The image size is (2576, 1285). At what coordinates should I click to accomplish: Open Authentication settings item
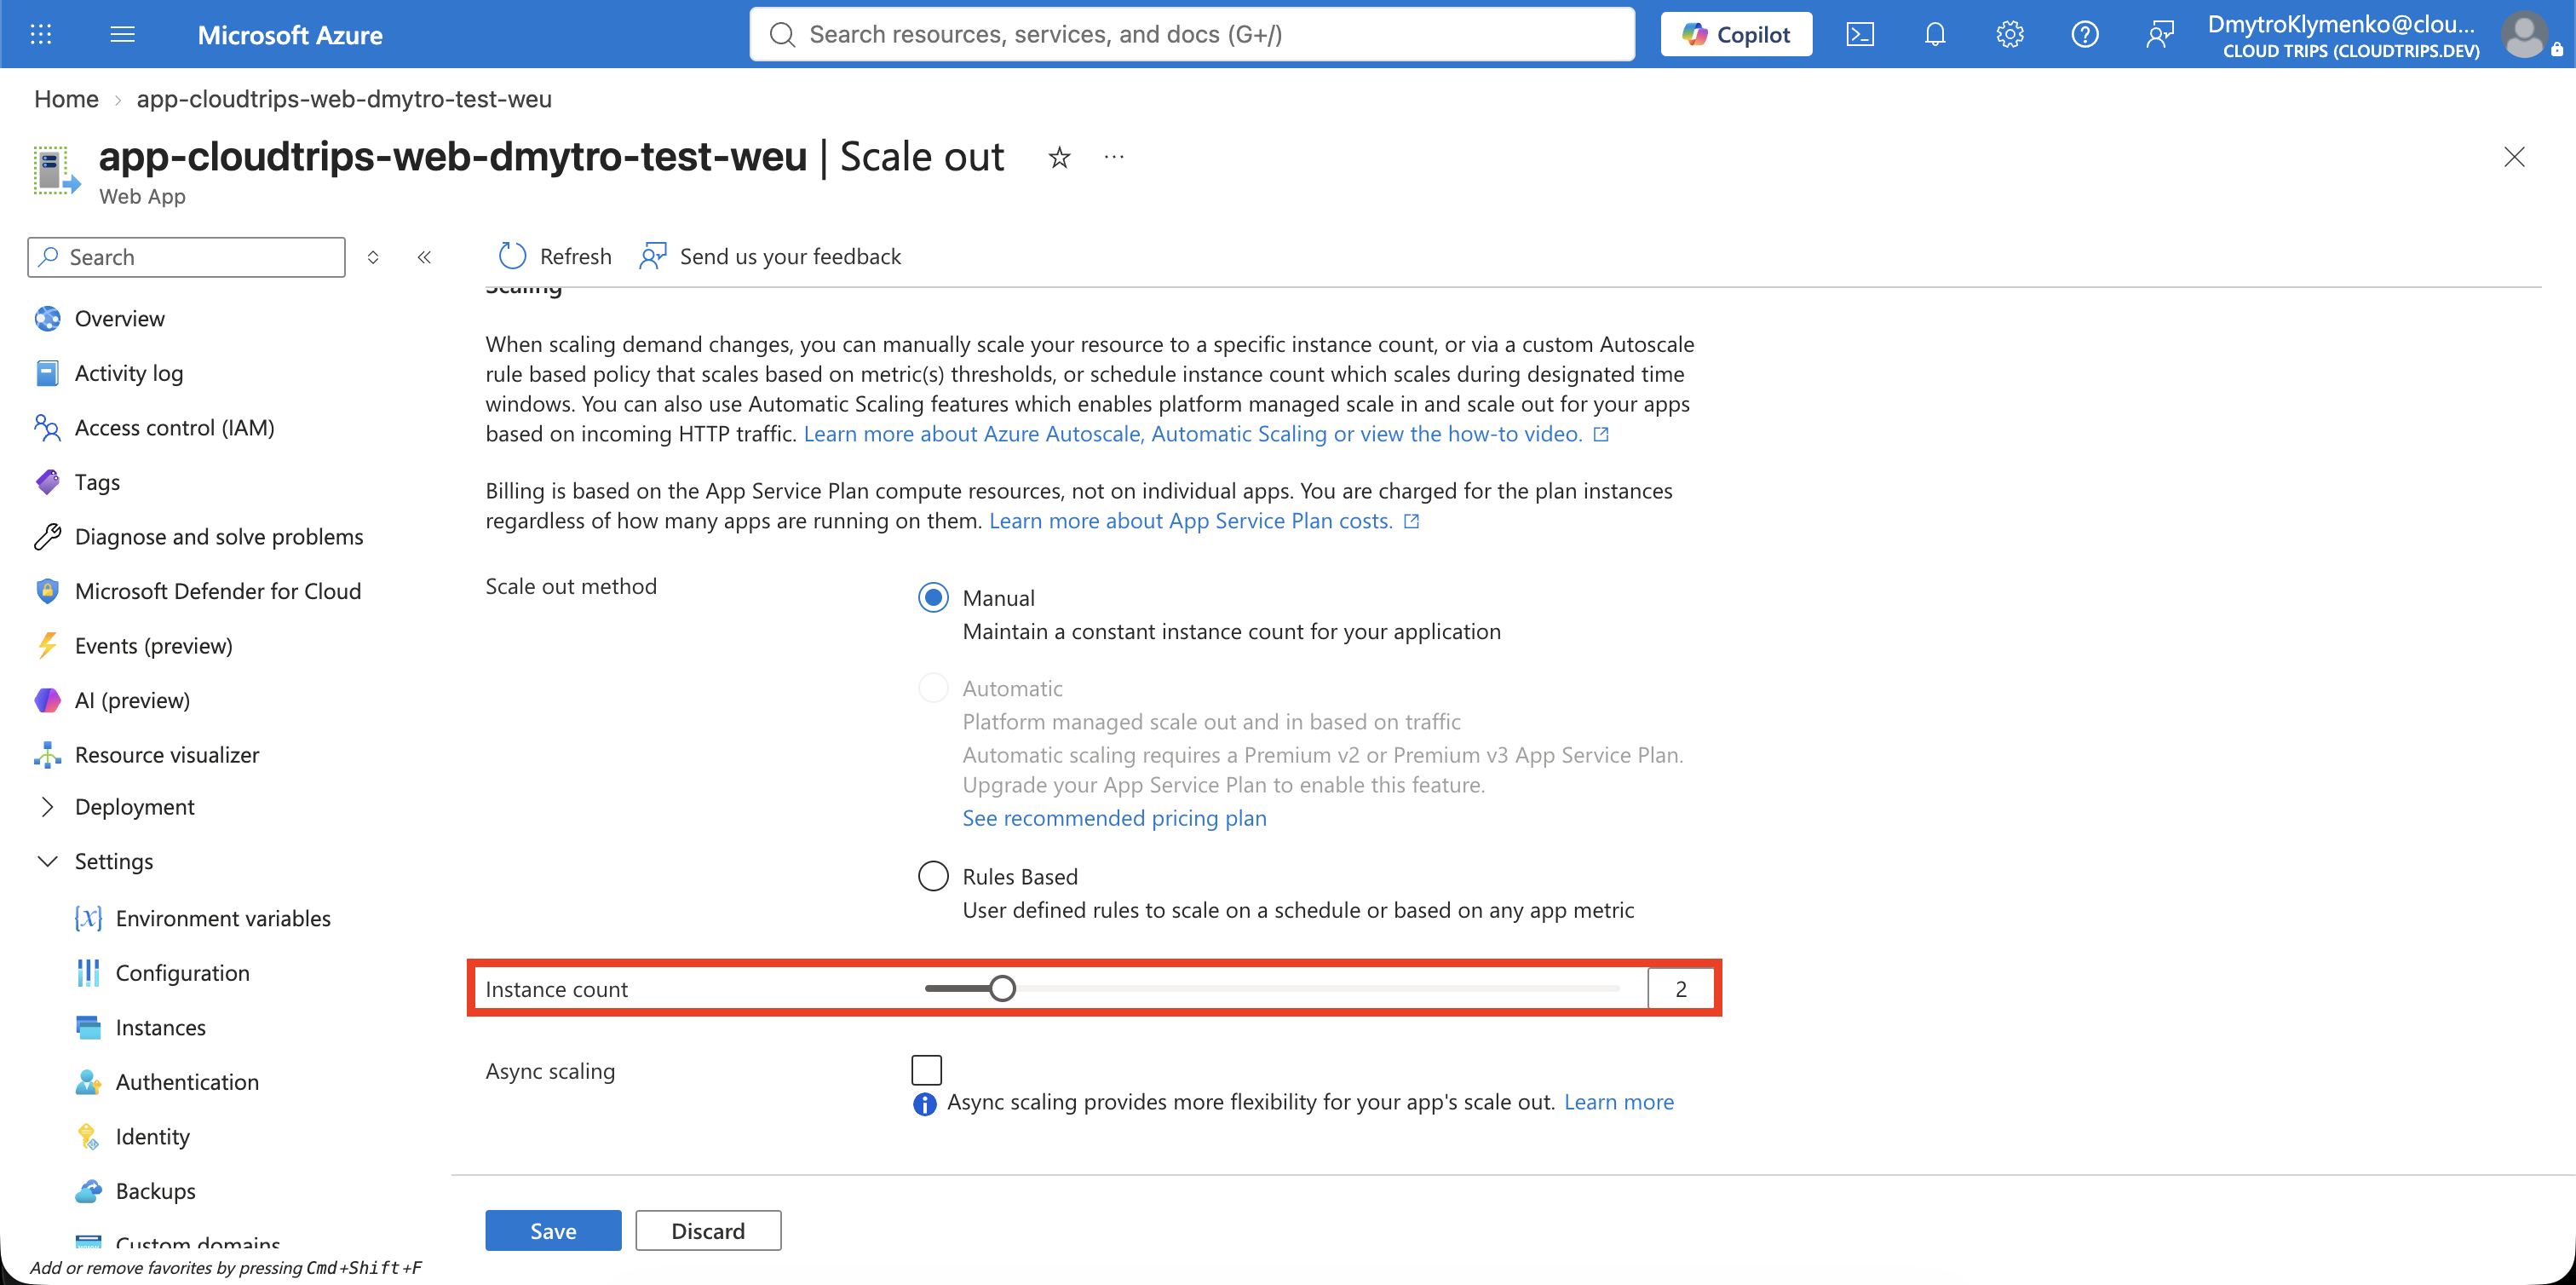click(187, 1082)
